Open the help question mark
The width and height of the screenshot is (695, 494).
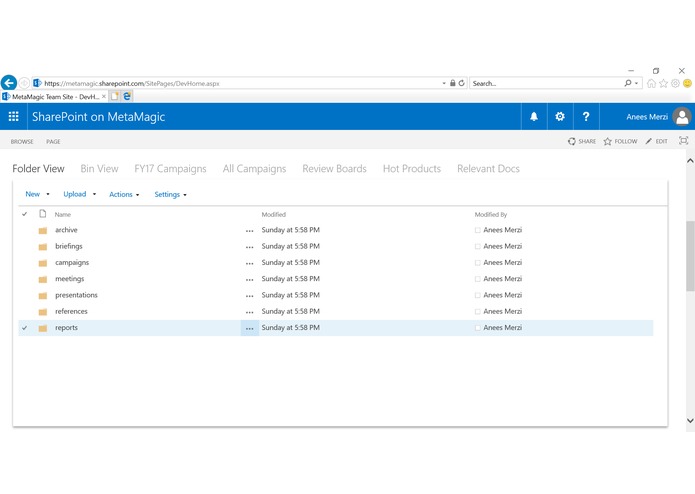(586, 117)
